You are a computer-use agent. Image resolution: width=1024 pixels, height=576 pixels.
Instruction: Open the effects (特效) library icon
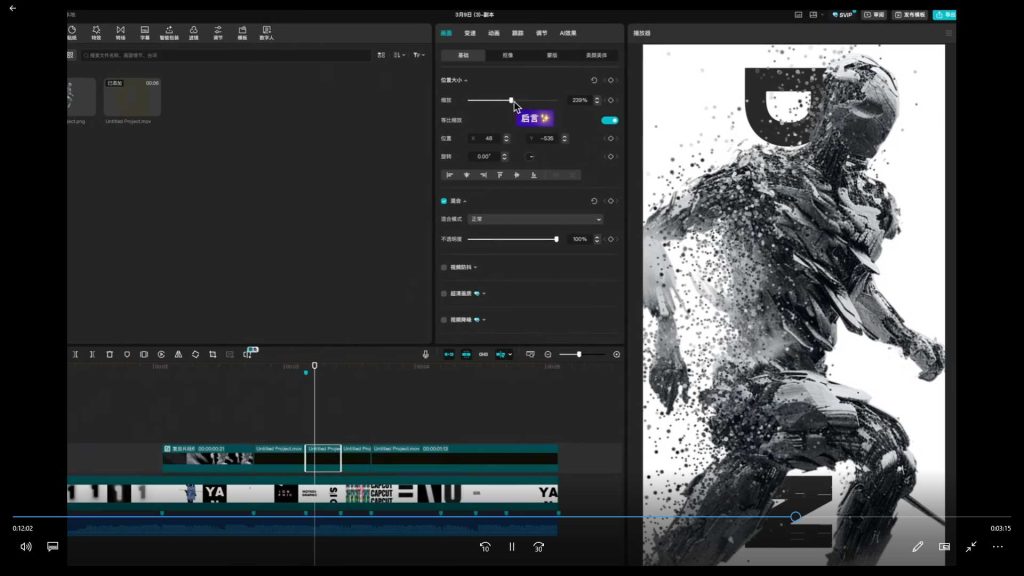(x=96, y=33)
